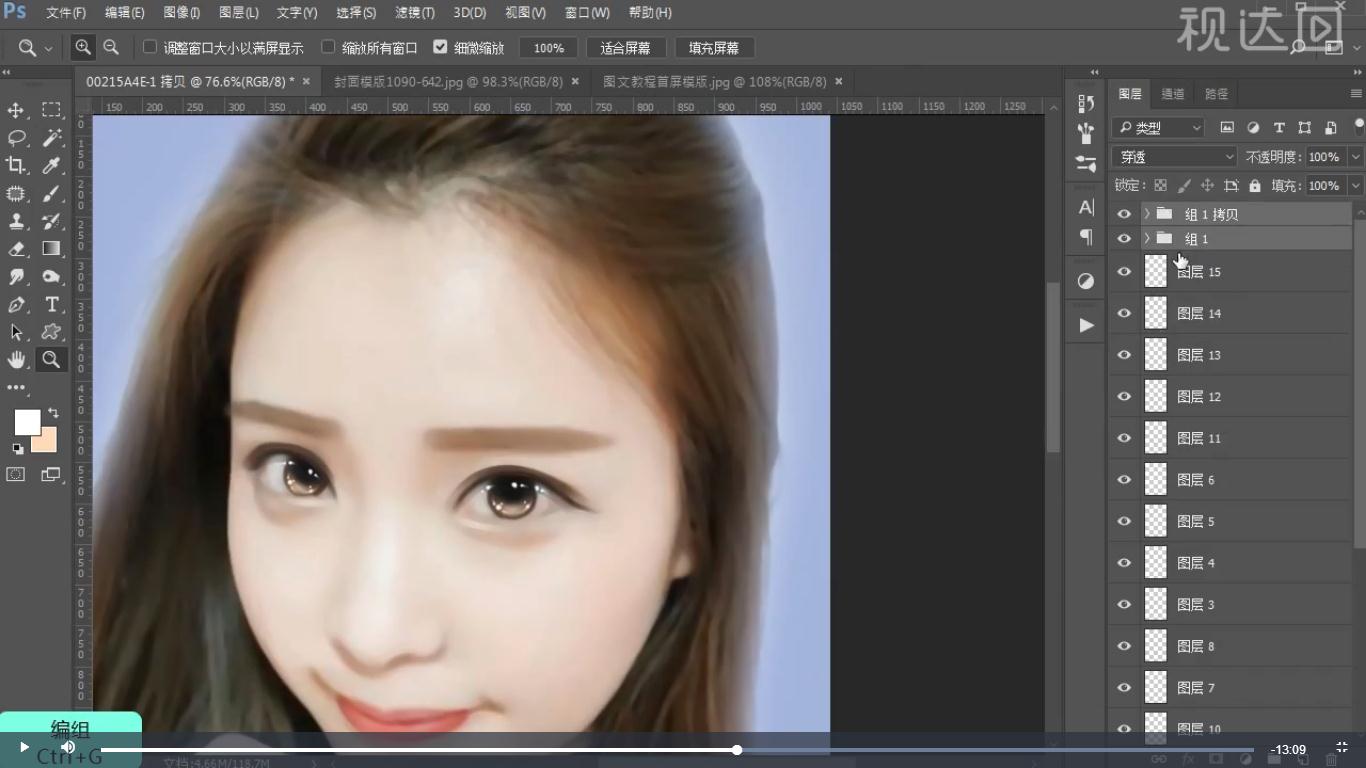1366x768 pixels.
Task: Select the Hand tool
Action: pyautogui.click(x=16, y=360)
